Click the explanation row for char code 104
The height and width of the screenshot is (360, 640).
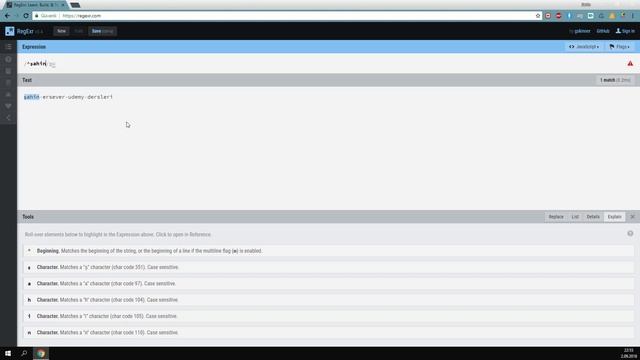coord(329,300)
